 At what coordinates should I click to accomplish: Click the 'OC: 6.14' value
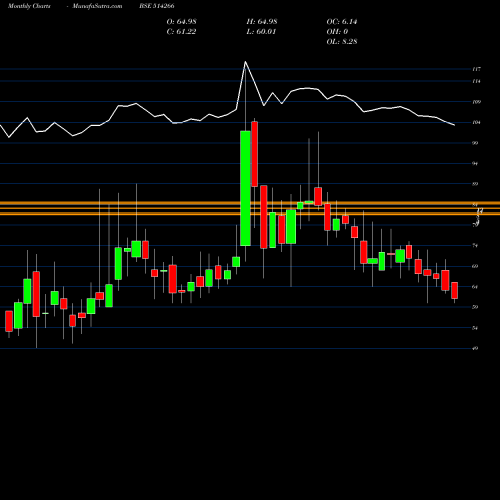tap(342, 22)
